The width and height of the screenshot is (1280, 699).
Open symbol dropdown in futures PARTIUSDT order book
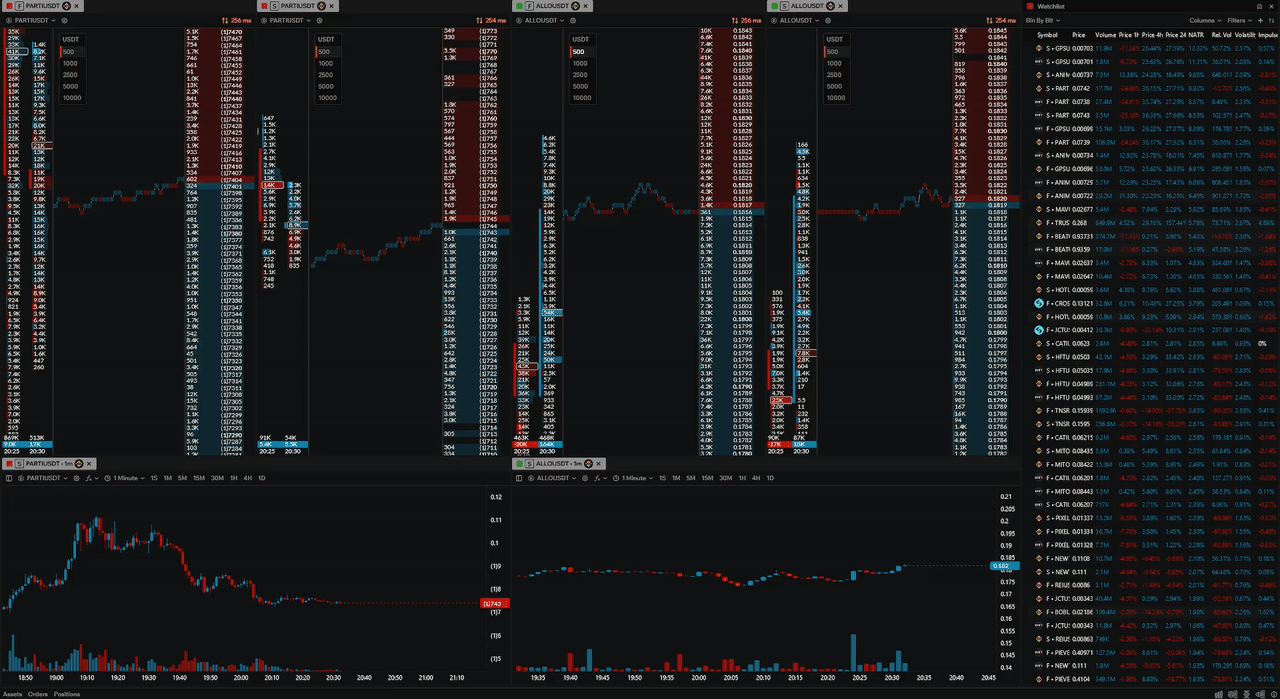[32, 20]
